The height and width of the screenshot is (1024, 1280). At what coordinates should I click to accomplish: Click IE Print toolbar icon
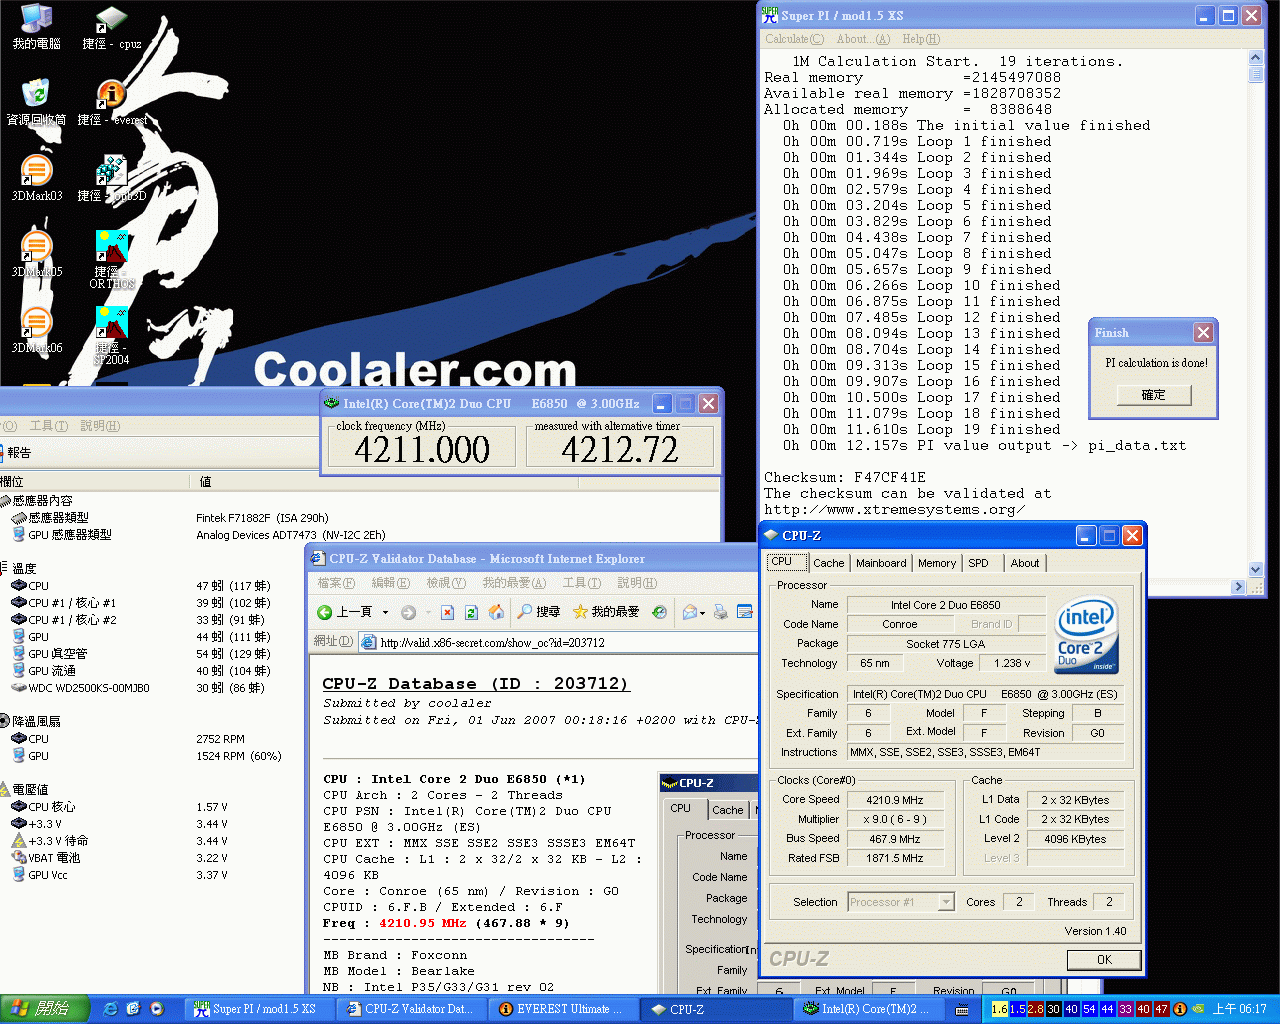click(x=720, y=612)
